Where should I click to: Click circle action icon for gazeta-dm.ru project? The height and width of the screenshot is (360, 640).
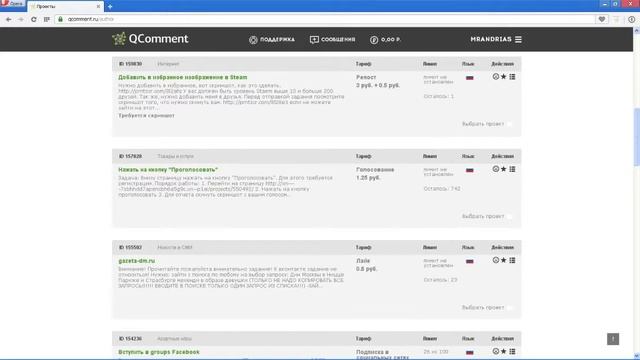point(496,260)
